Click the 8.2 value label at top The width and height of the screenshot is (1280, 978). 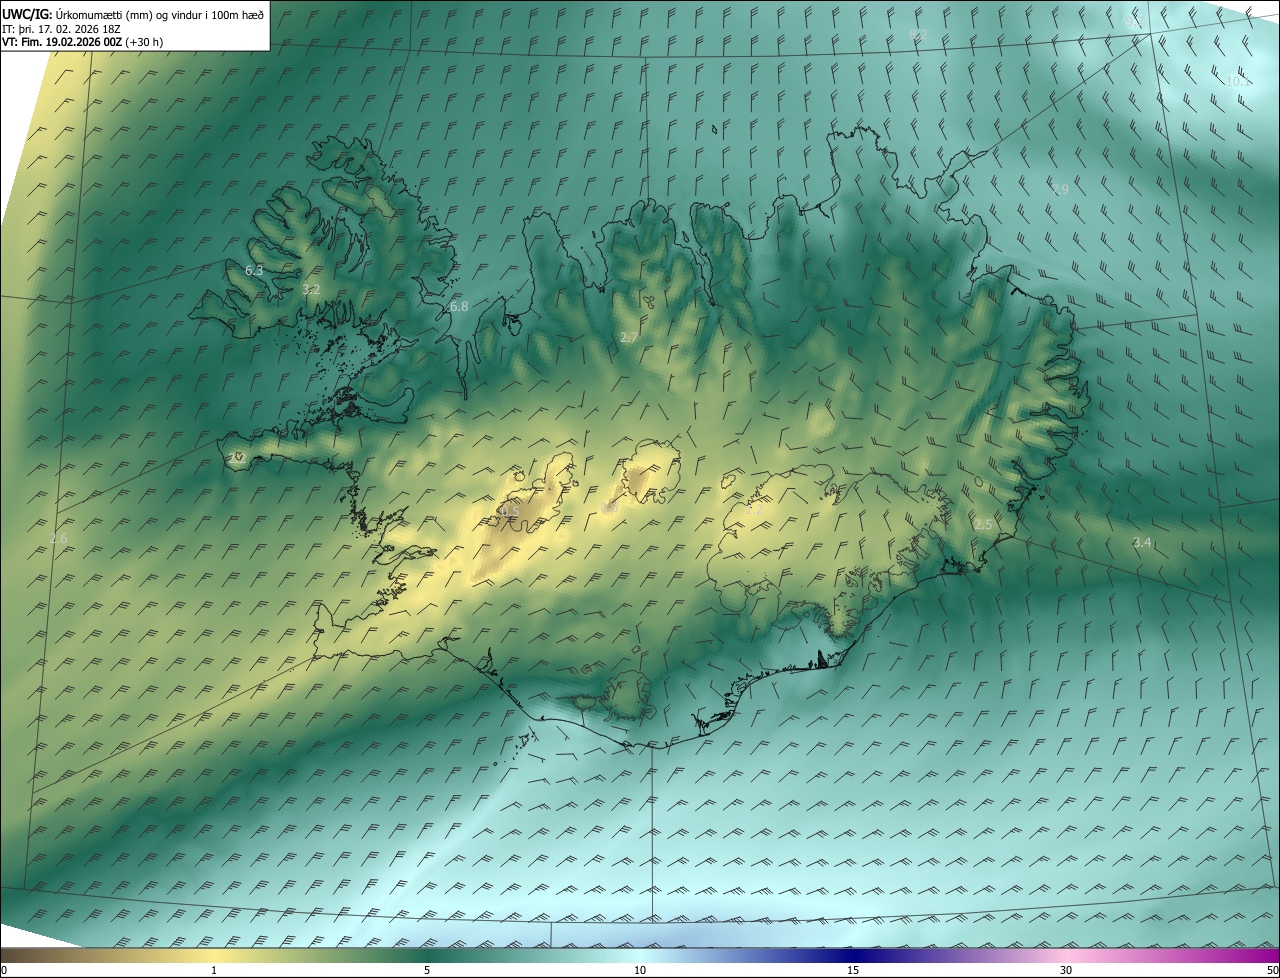918,34
